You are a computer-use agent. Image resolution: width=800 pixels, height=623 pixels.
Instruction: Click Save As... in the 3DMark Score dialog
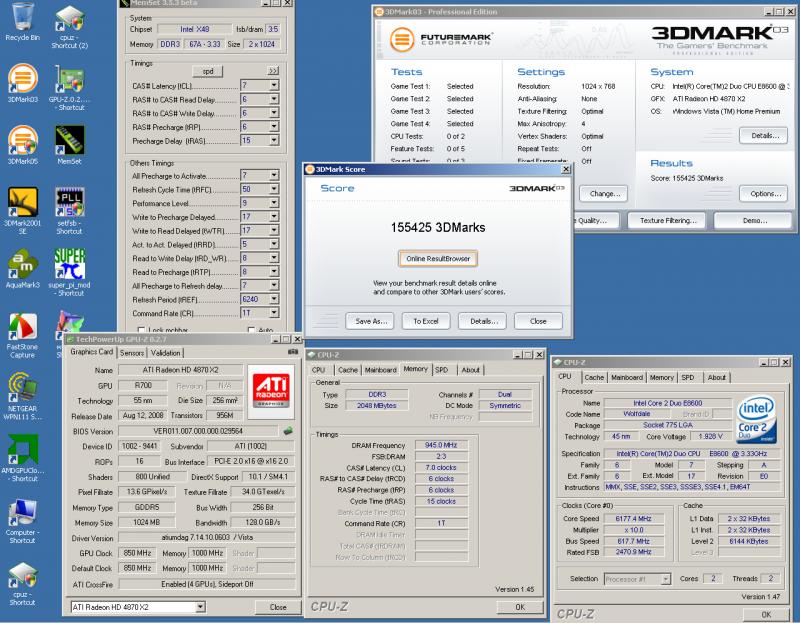click(x=371, y=321)
